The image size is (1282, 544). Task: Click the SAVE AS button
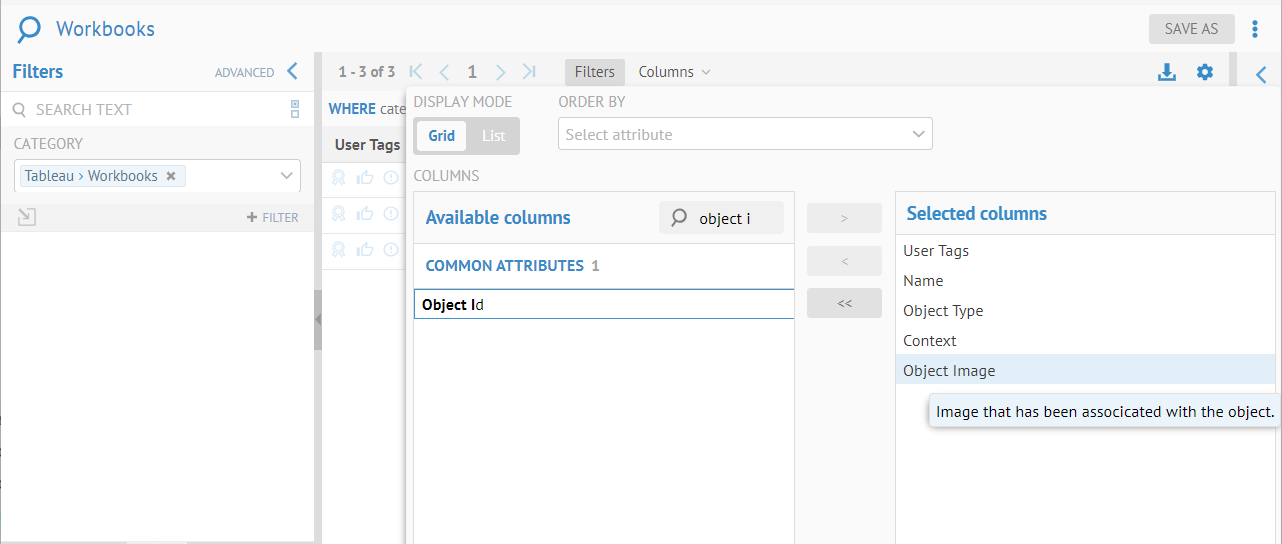[1191, 29]
